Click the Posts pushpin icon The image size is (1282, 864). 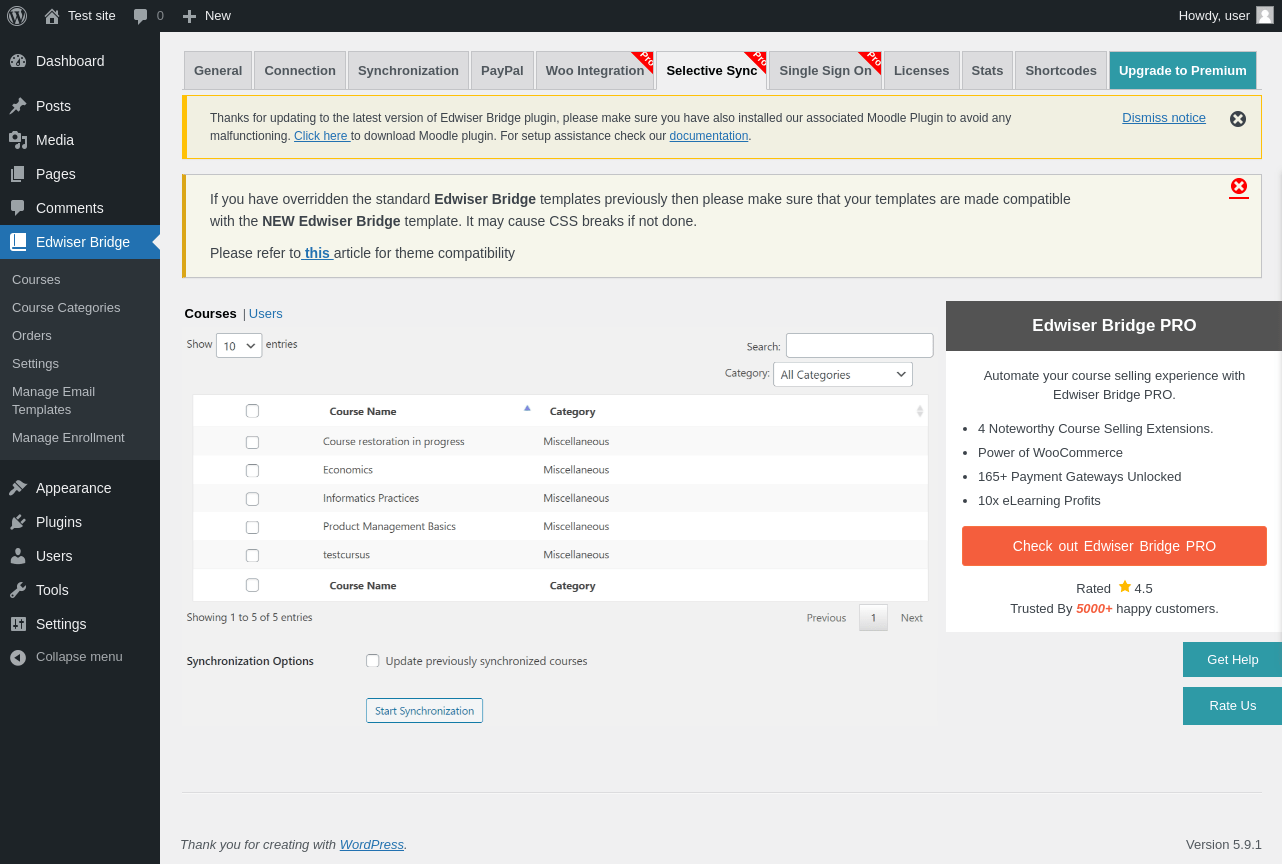18,106
